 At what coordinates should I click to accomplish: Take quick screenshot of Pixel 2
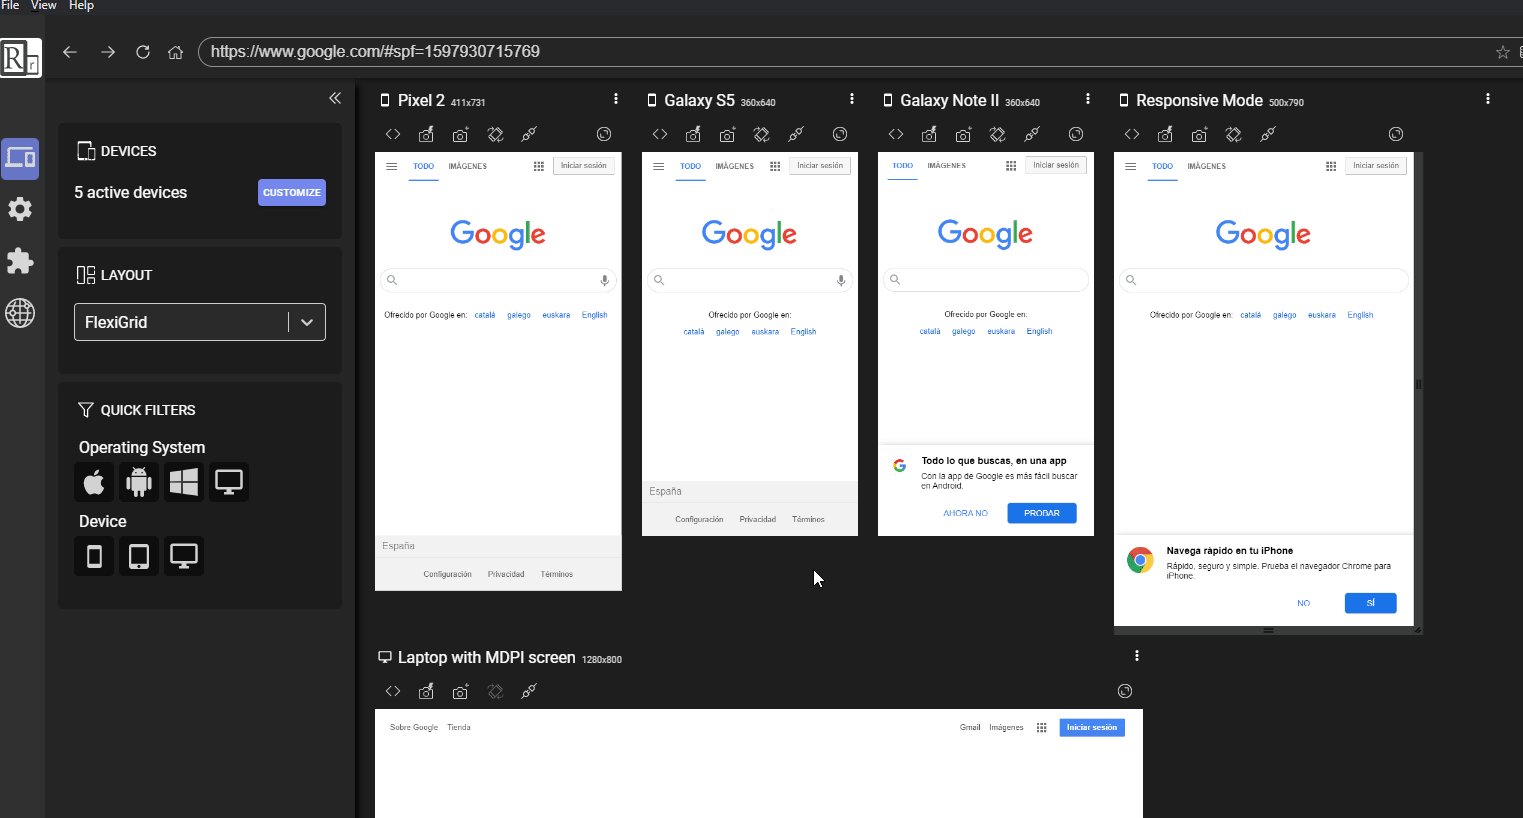[426, 134]
